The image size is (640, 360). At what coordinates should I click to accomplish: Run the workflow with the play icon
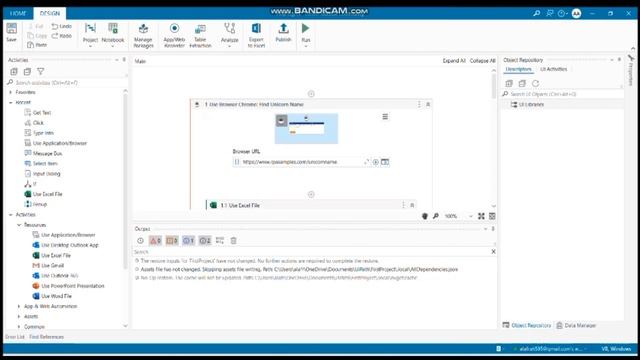coord(306,29)
